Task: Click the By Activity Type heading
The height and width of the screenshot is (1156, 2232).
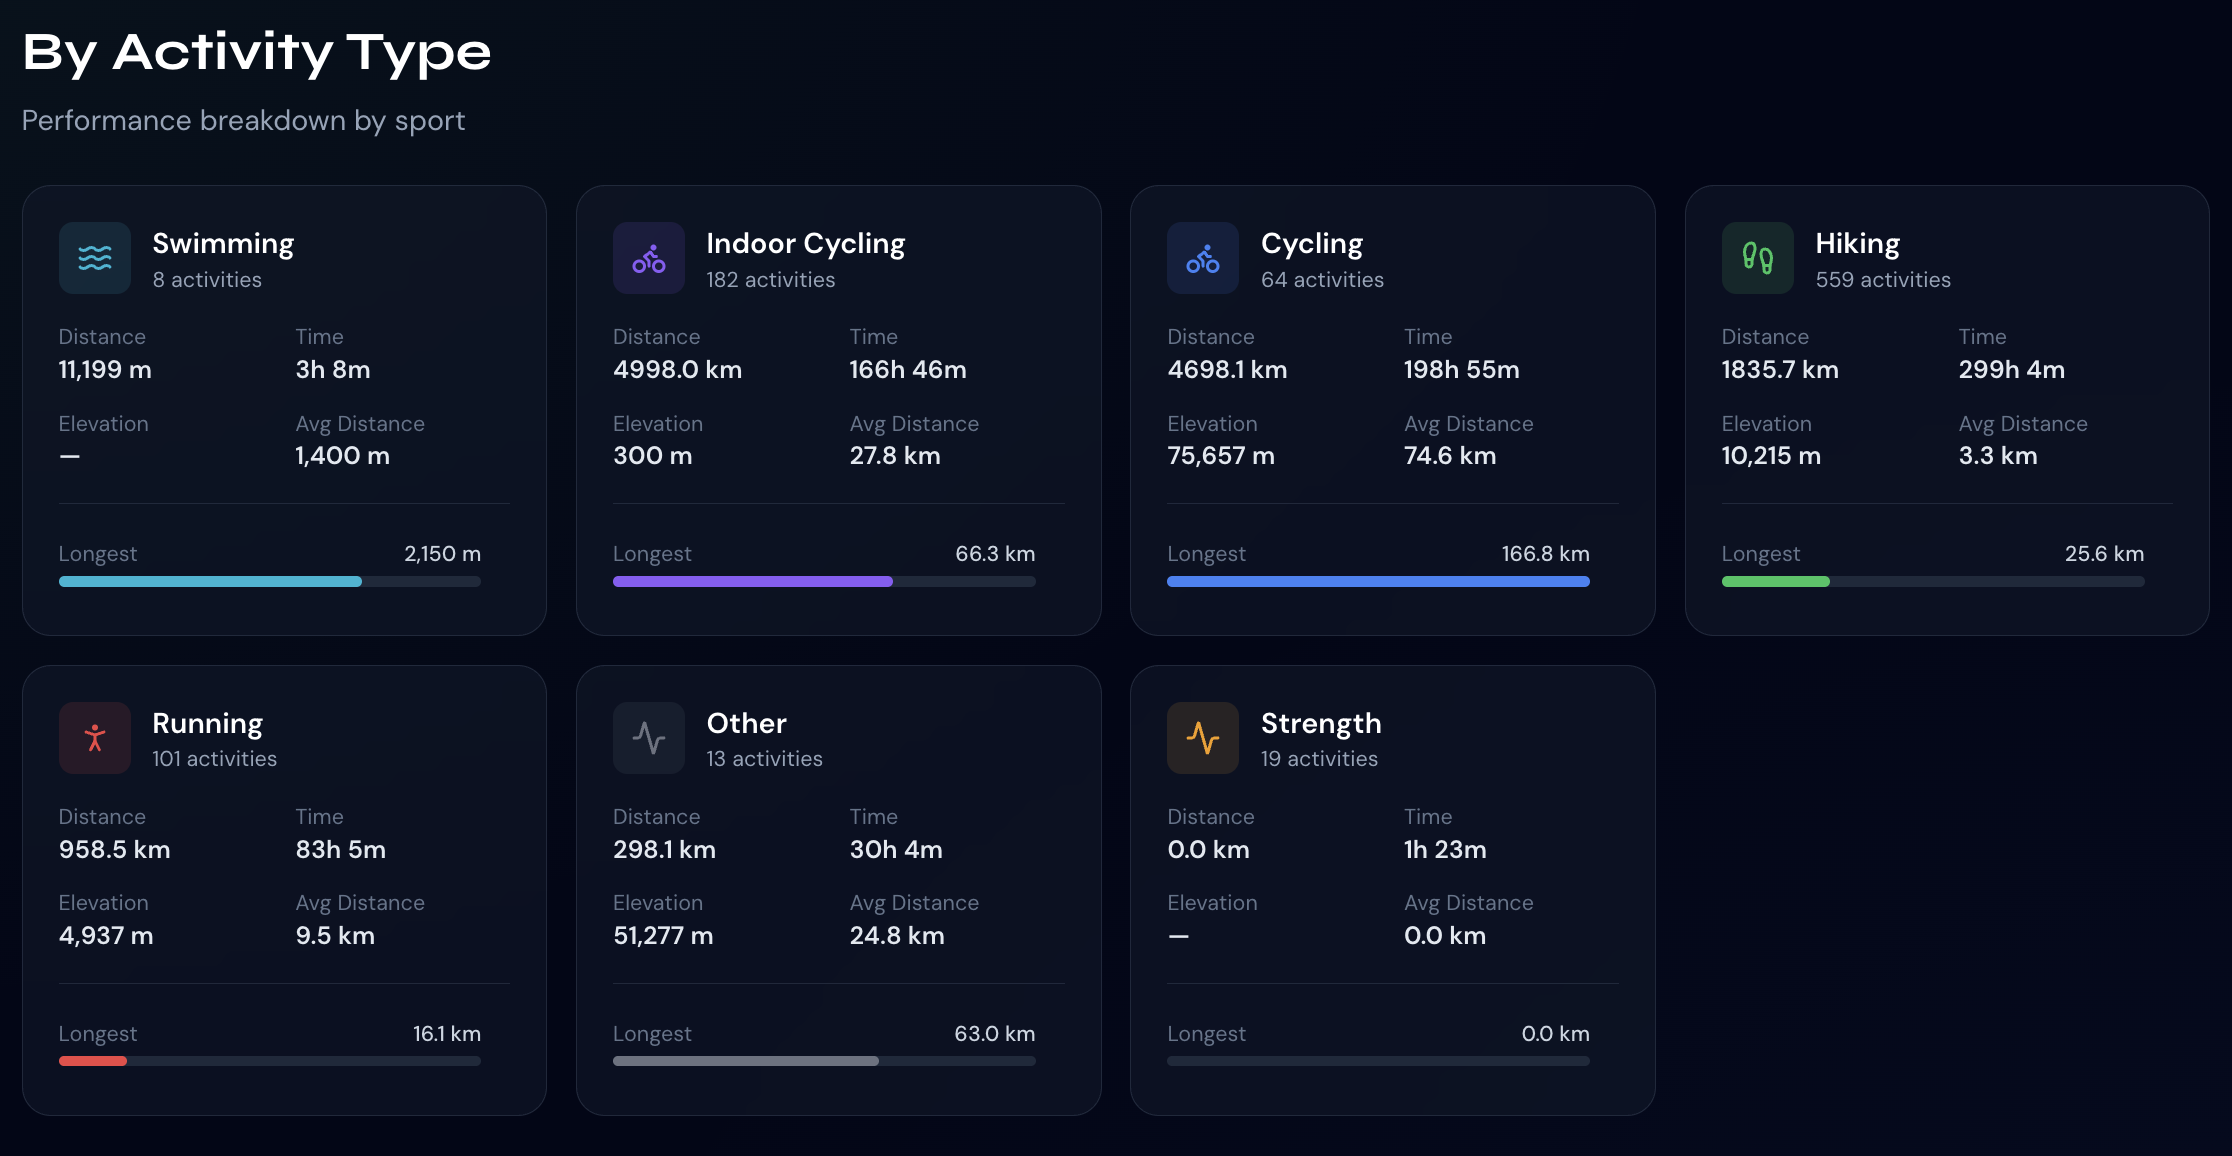Action: tap(257, 52)
